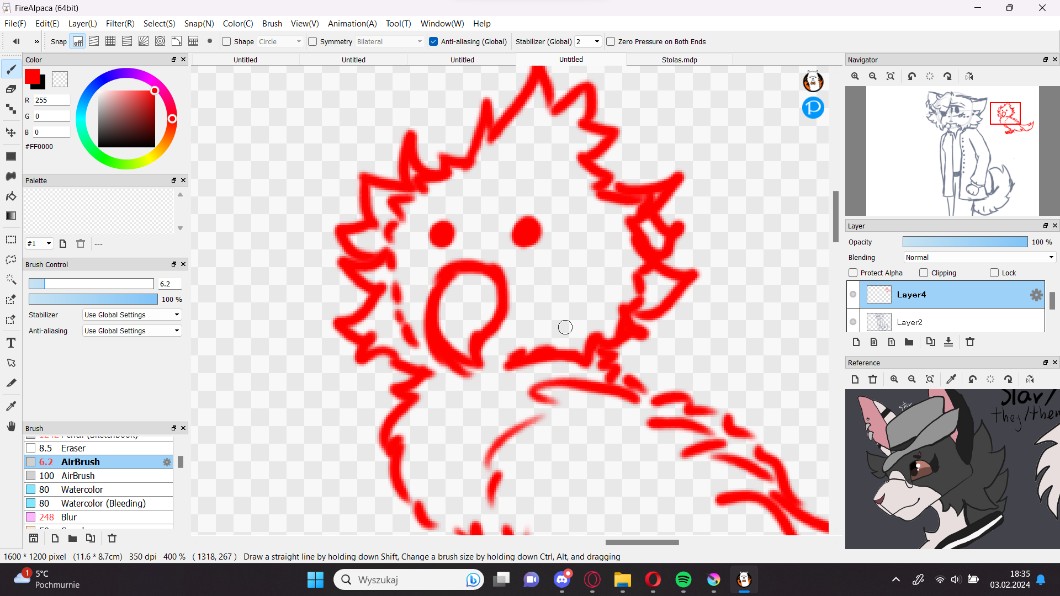Open Spotify from the Windows taskbar
The width and height of the screenshot is (1060, 596).
683,580
